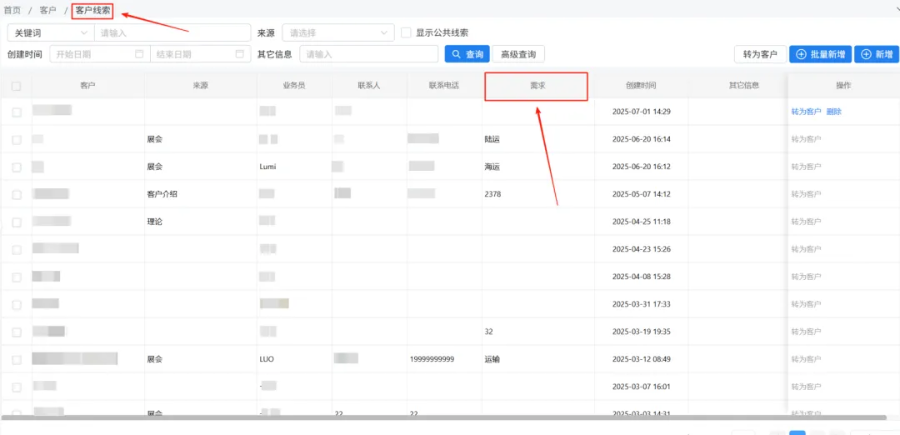Click 删除 link in the 2025-07-01 row
This screenshot has height=435, width=900.
pyautogui.click(x=833, y=112)
